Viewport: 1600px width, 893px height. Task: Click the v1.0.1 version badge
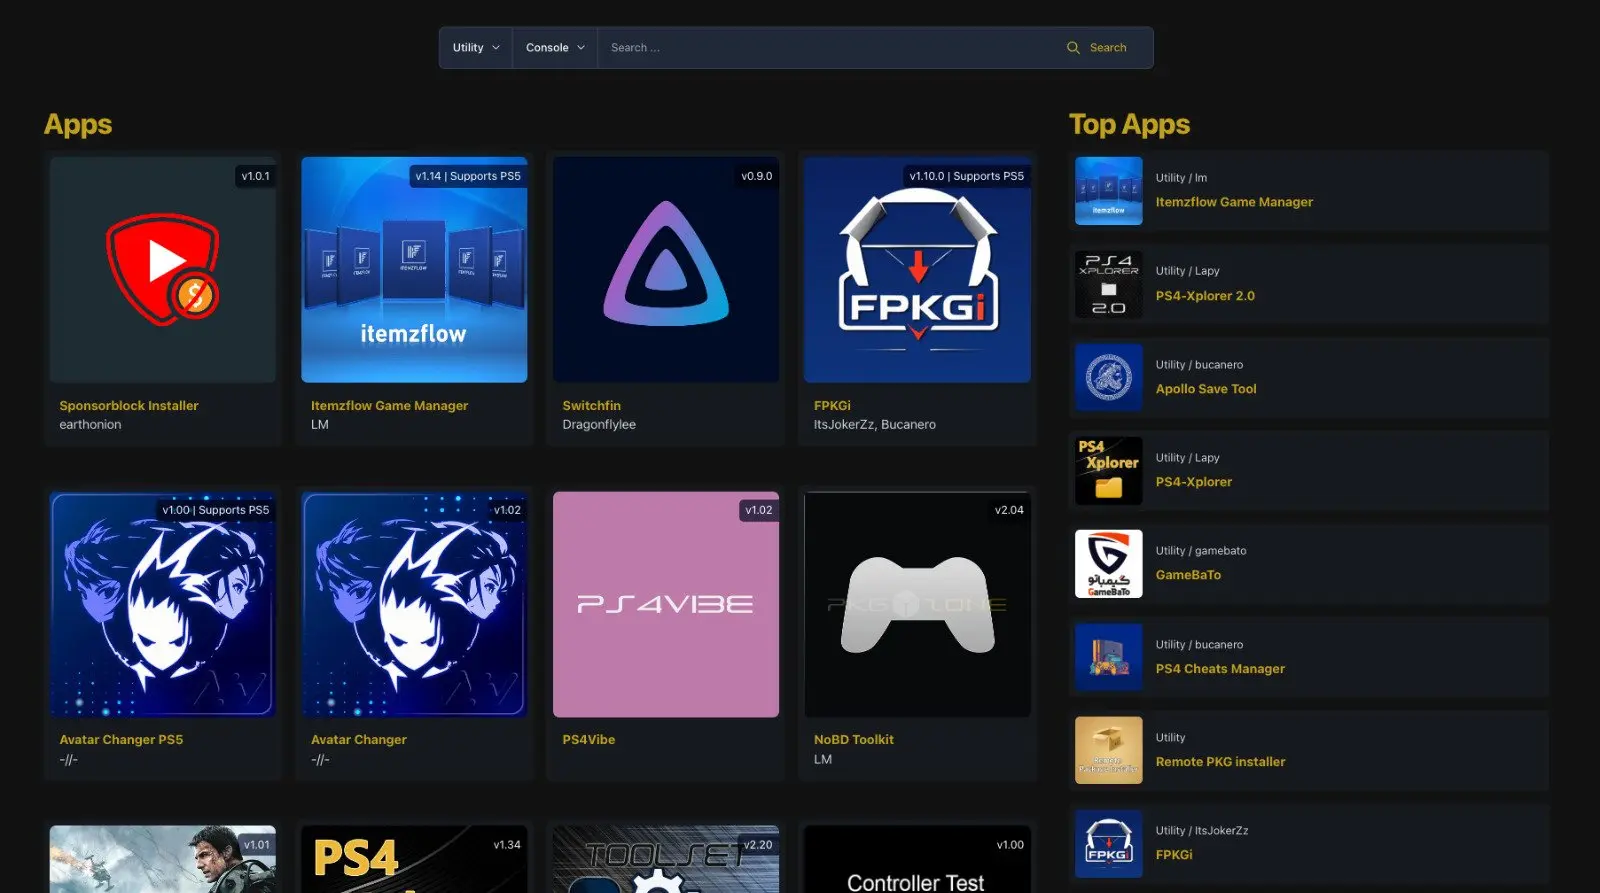click(x=255, y=176)
